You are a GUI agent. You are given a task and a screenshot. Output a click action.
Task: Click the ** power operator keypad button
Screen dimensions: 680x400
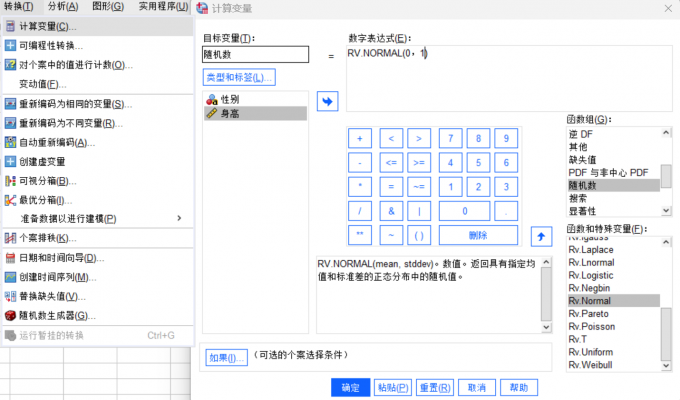(360, 235)
